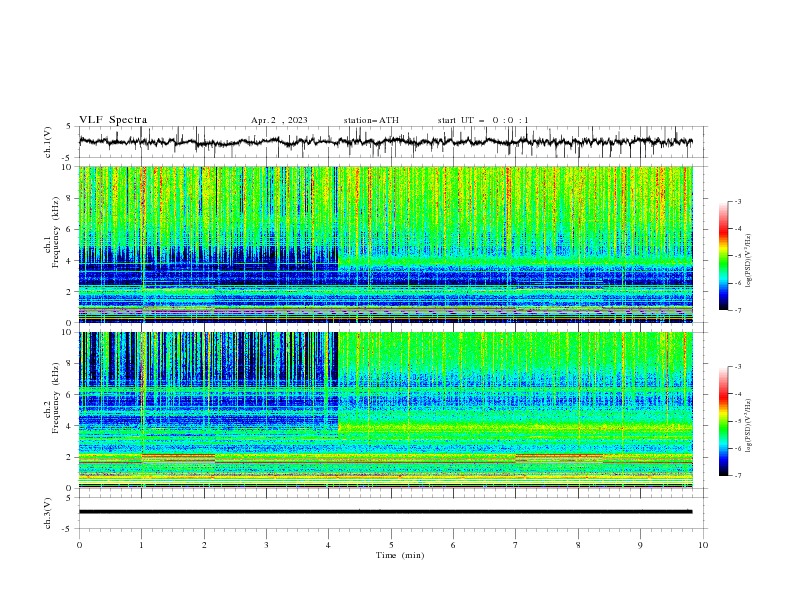Click the time axis tick label "6"
The image size is (792, 612).
(x=453, y=545)
